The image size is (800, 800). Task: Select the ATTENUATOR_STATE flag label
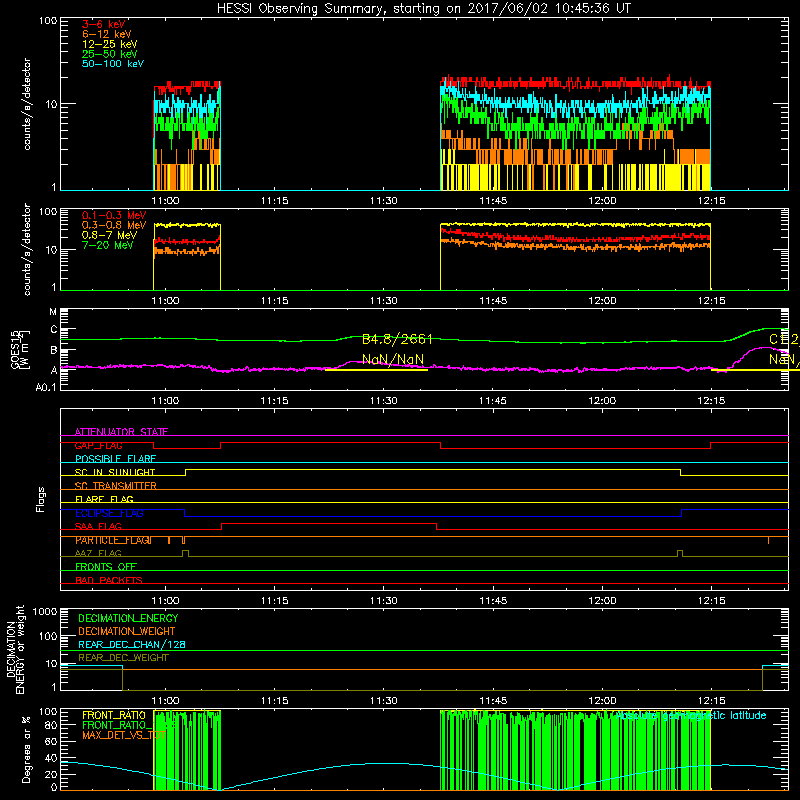point(121,432)
